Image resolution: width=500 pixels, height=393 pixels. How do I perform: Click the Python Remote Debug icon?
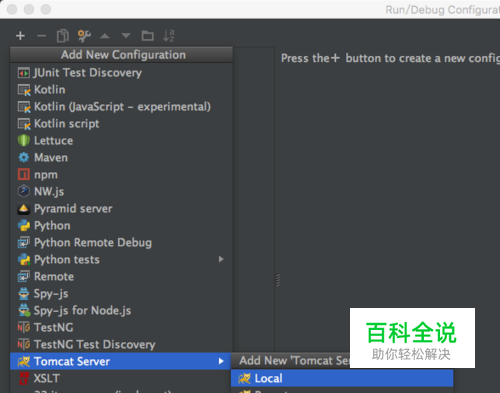click(24, 242)
